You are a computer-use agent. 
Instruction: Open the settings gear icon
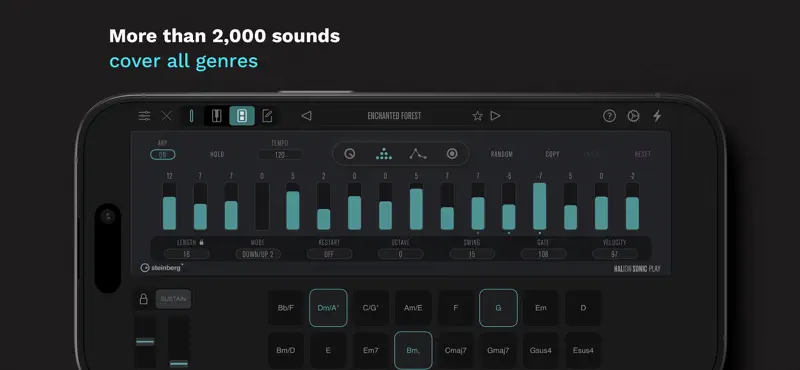click(633, 116)
